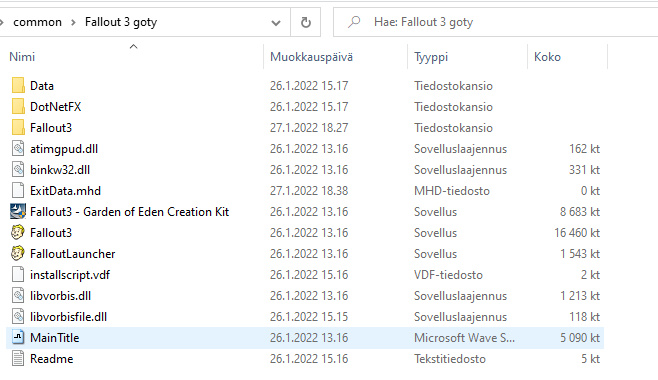The width and height of the screenshot is (658, 380).
Task: Click the libvorbis.dll file icon
Action: [x=18, y=295]
